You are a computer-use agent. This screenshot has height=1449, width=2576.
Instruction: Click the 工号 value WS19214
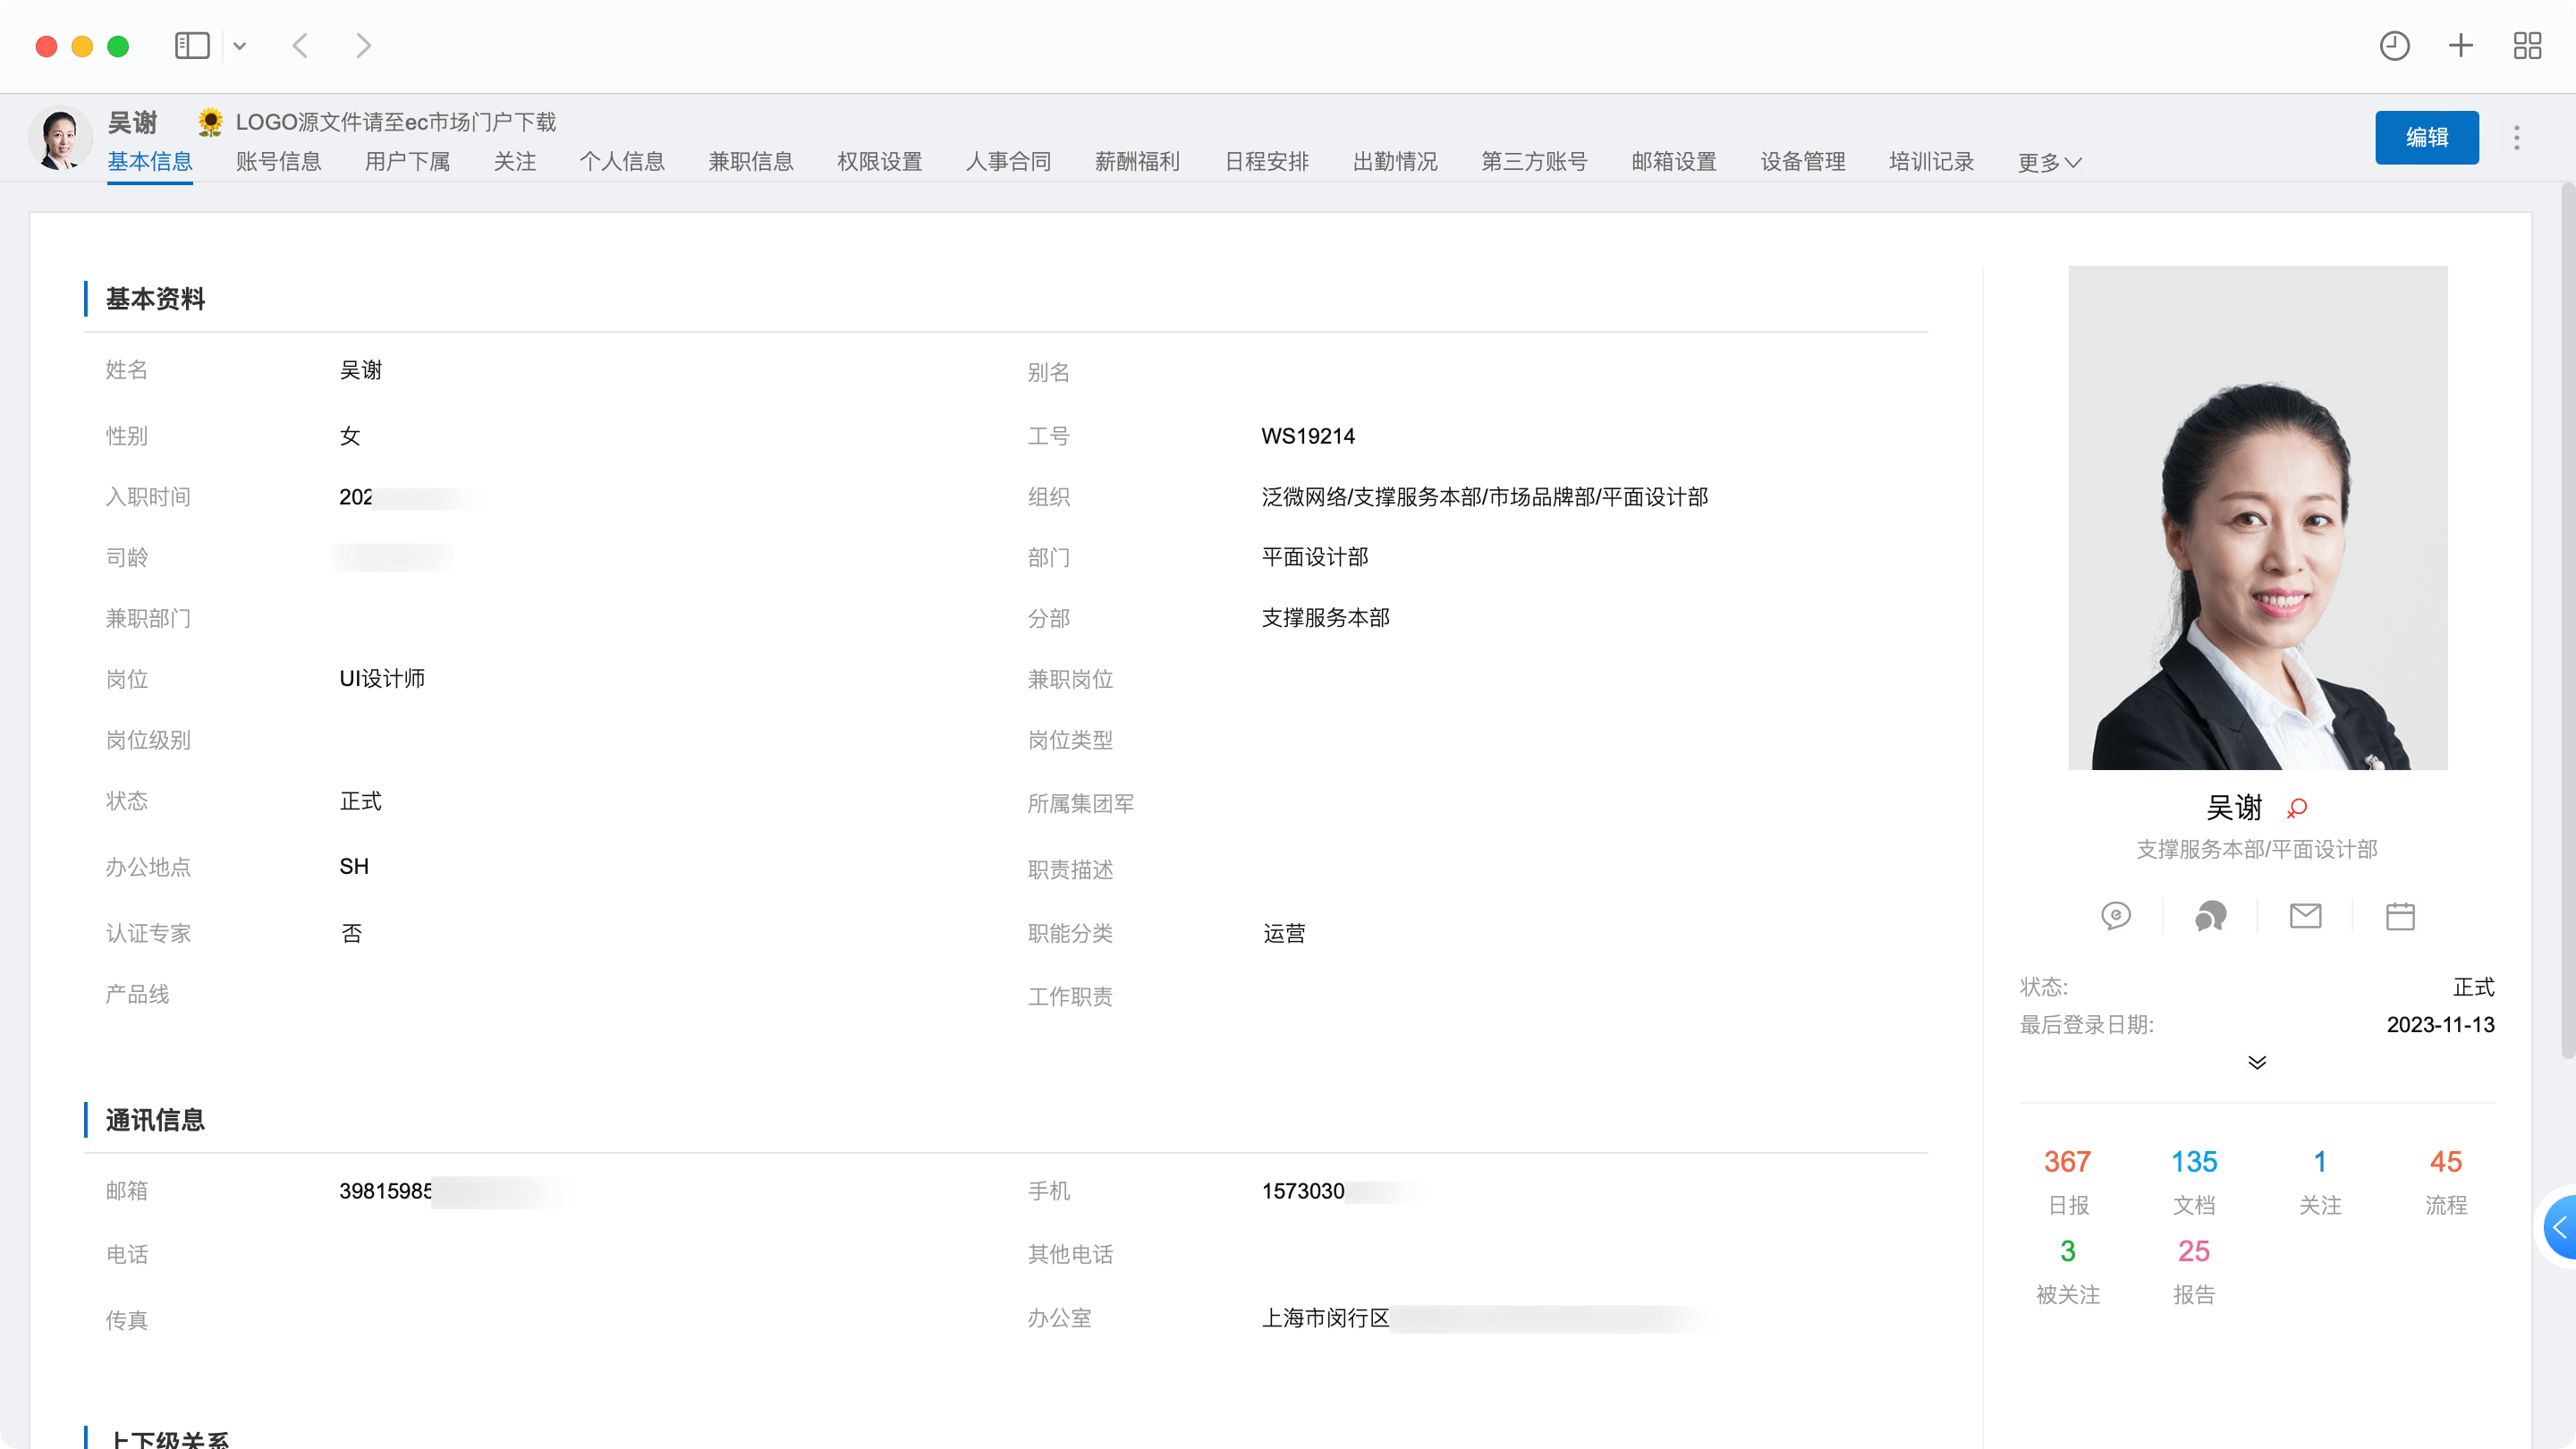click(x=1308, y=436)
